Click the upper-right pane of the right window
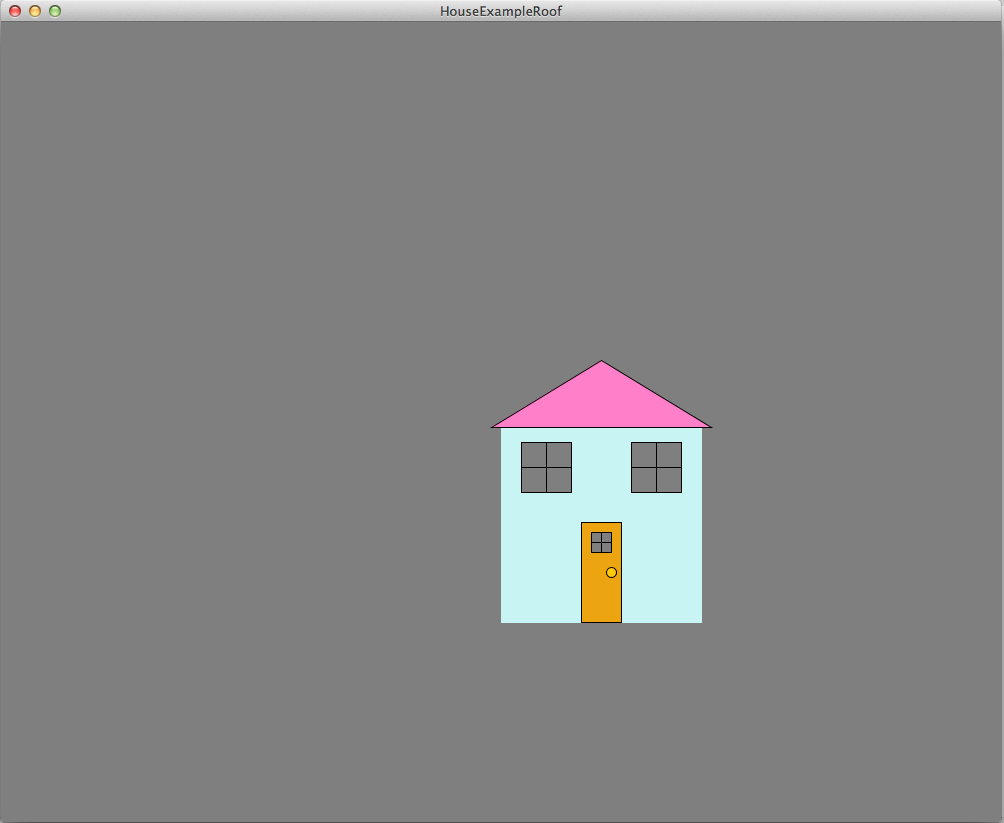Viewport: 1004px width, 823px height. pyautogui.click(x=669, y=455)
